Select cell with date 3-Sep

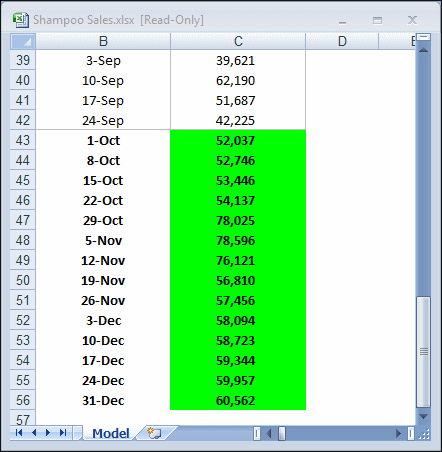tap(103, 60)
